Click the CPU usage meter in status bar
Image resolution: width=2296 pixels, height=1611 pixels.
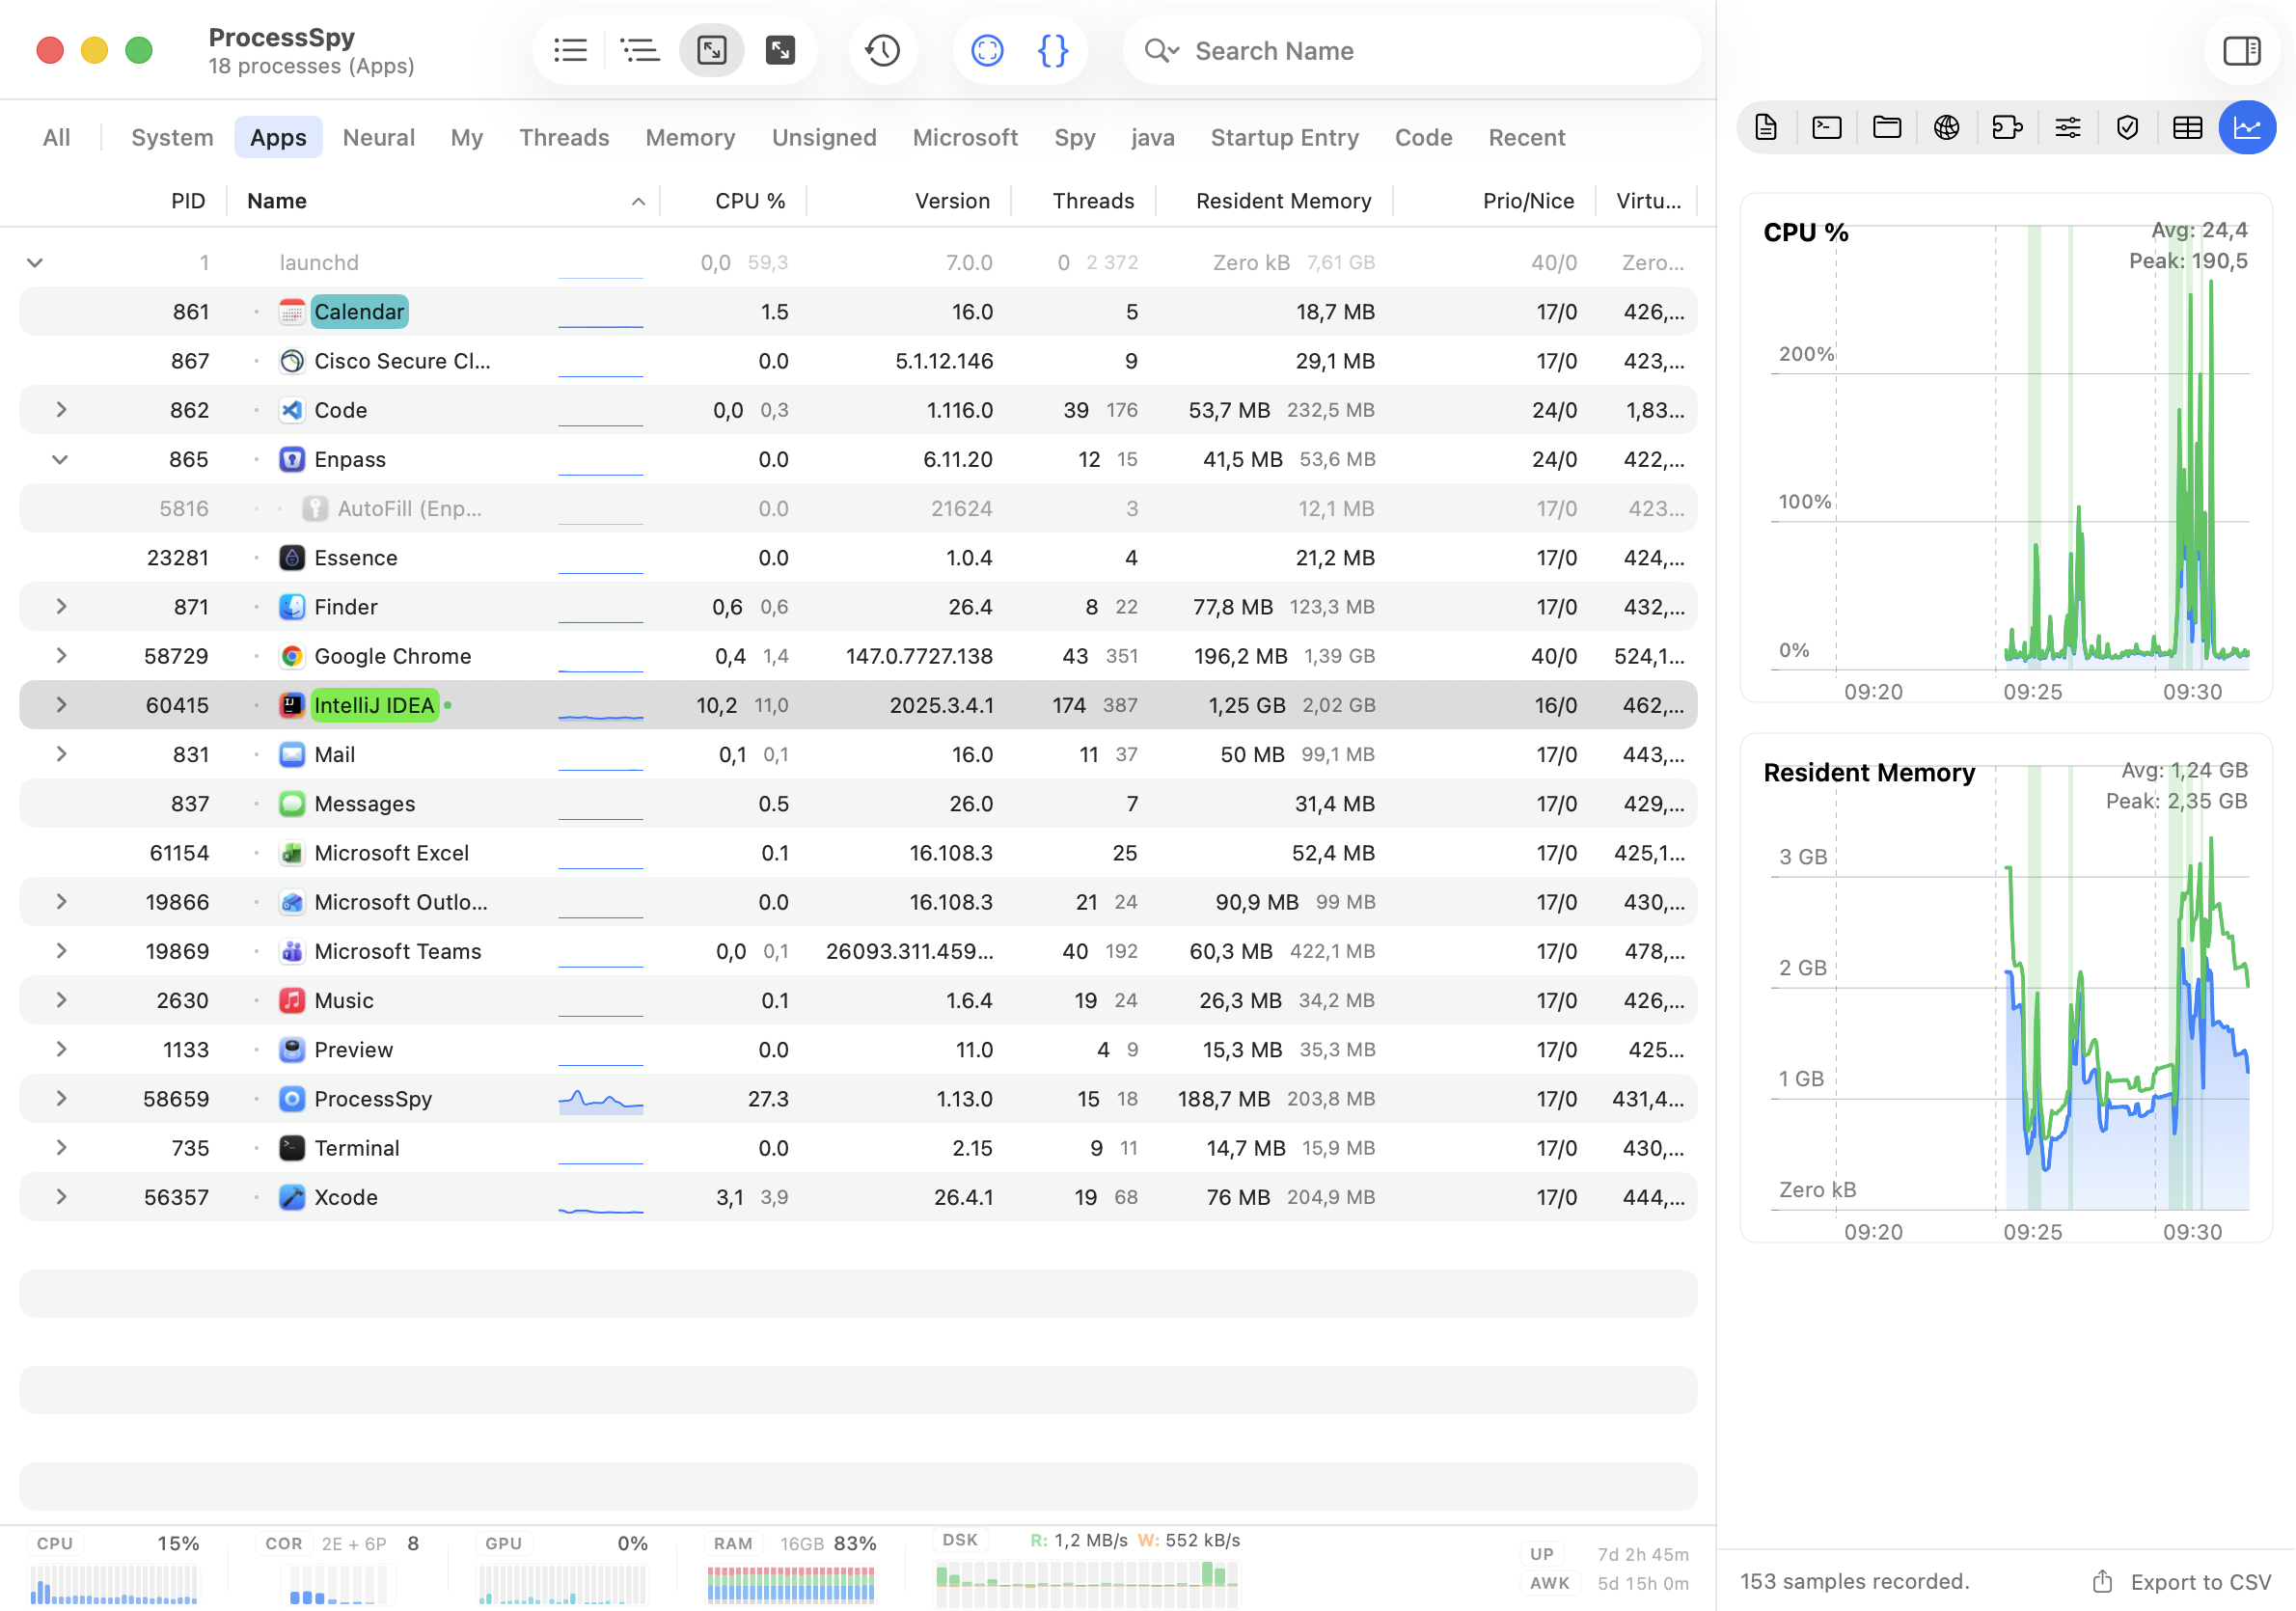pyautogui.click(x=114, y=1569)
